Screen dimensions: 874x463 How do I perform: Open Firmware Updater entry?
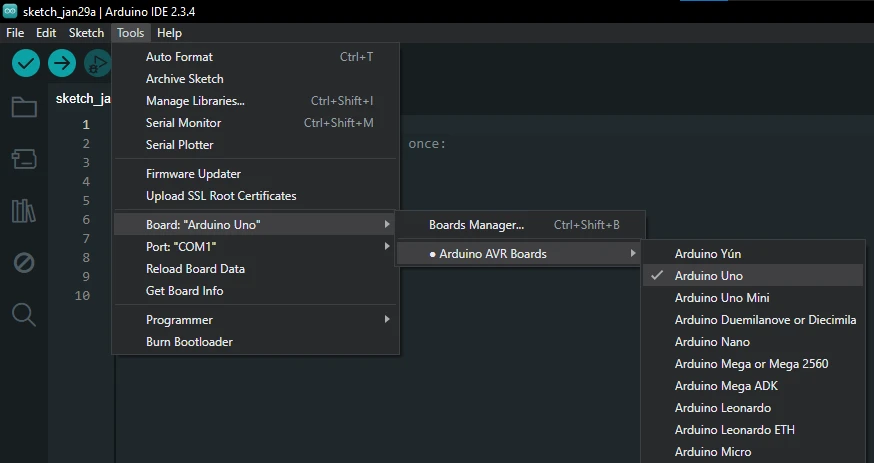click(256, 174)
